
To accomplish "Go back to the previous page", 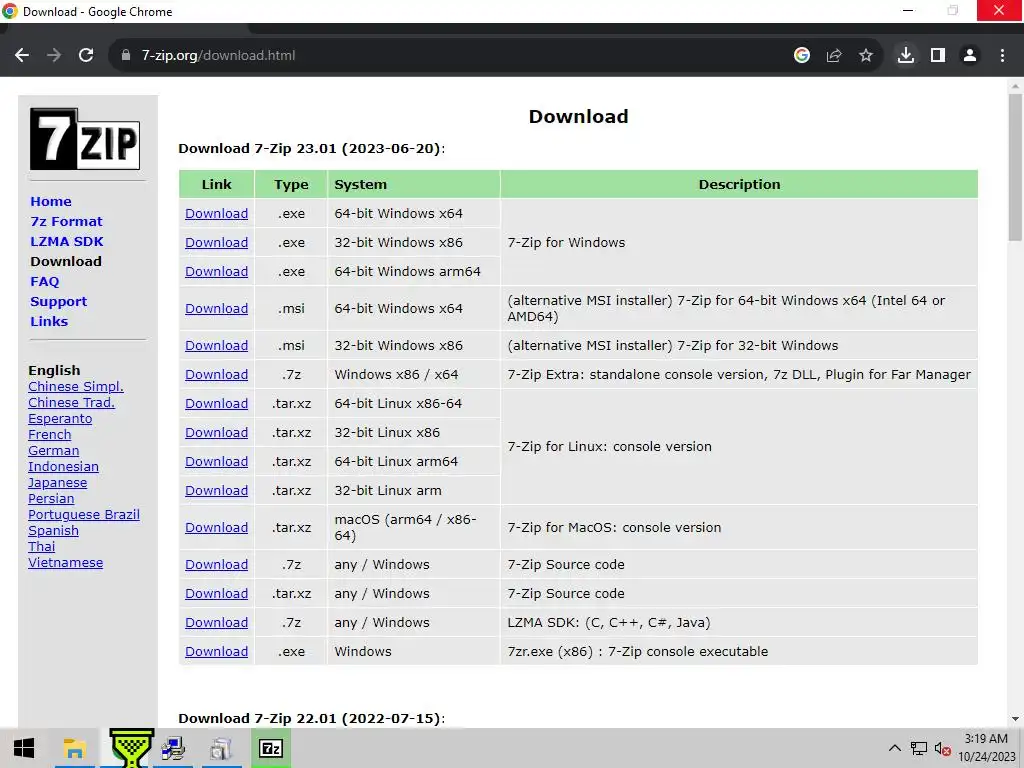I will pos(22,56).
